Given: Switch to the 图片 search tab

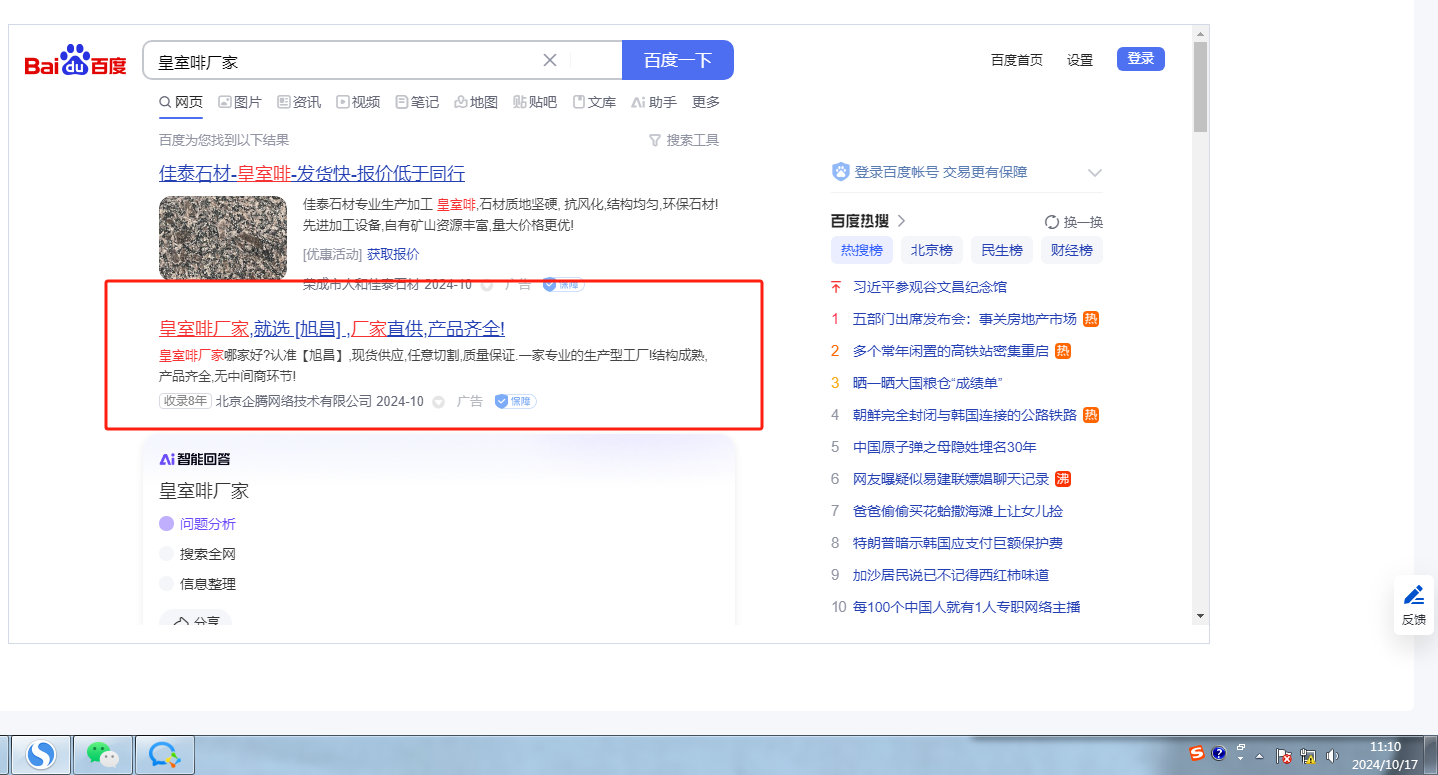Looking at the screenshot, I should (x=240, y=102).
